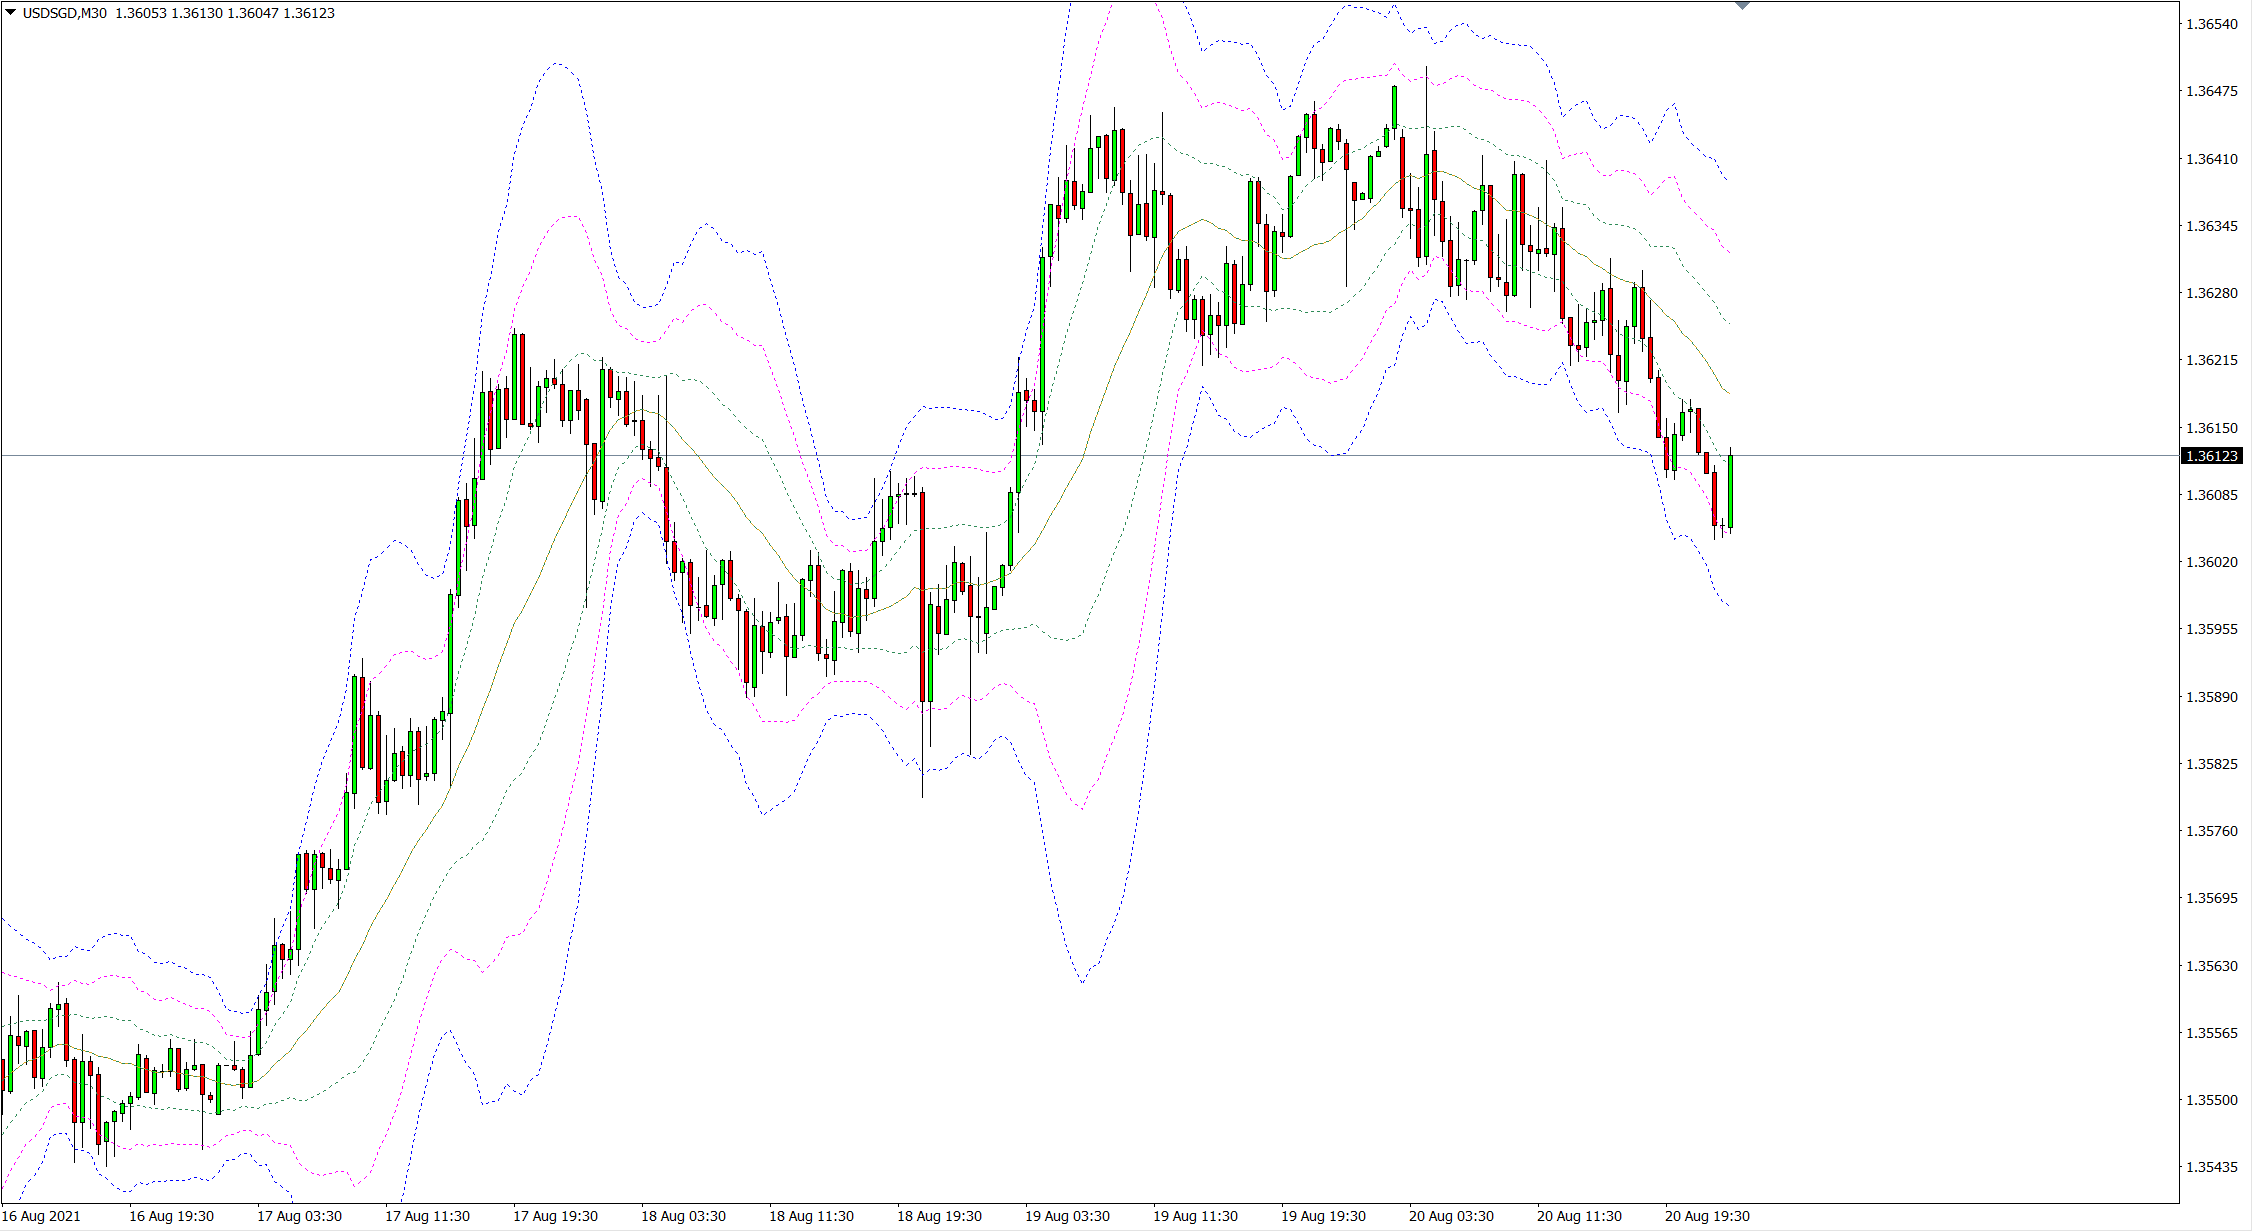The height and width of the screenshot is (1231, 2252).
Task: Click the 20 Aug 19:30 time label
Action: coord(1707,1216)
